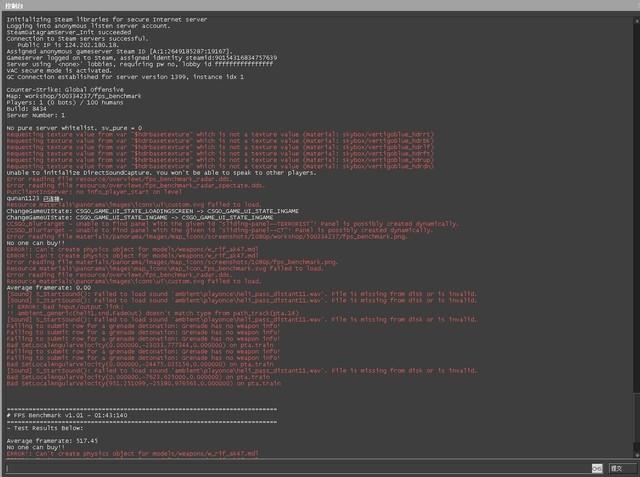Select the 'Server Number: 1' line

pyautogui.click(x=36, y=115)
